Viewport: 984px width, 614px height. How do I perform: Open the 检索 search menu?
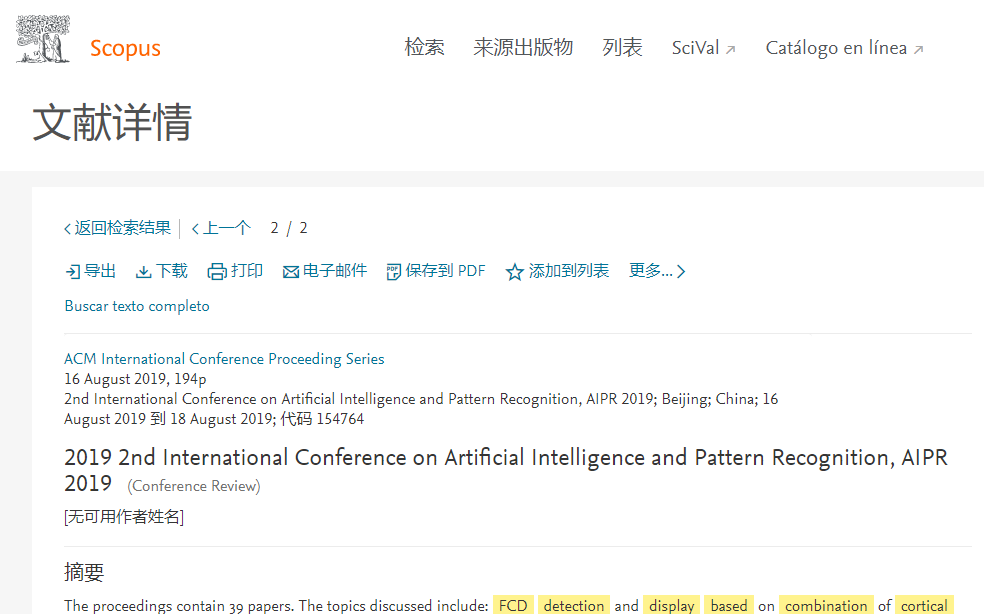(x=424, y=48)
